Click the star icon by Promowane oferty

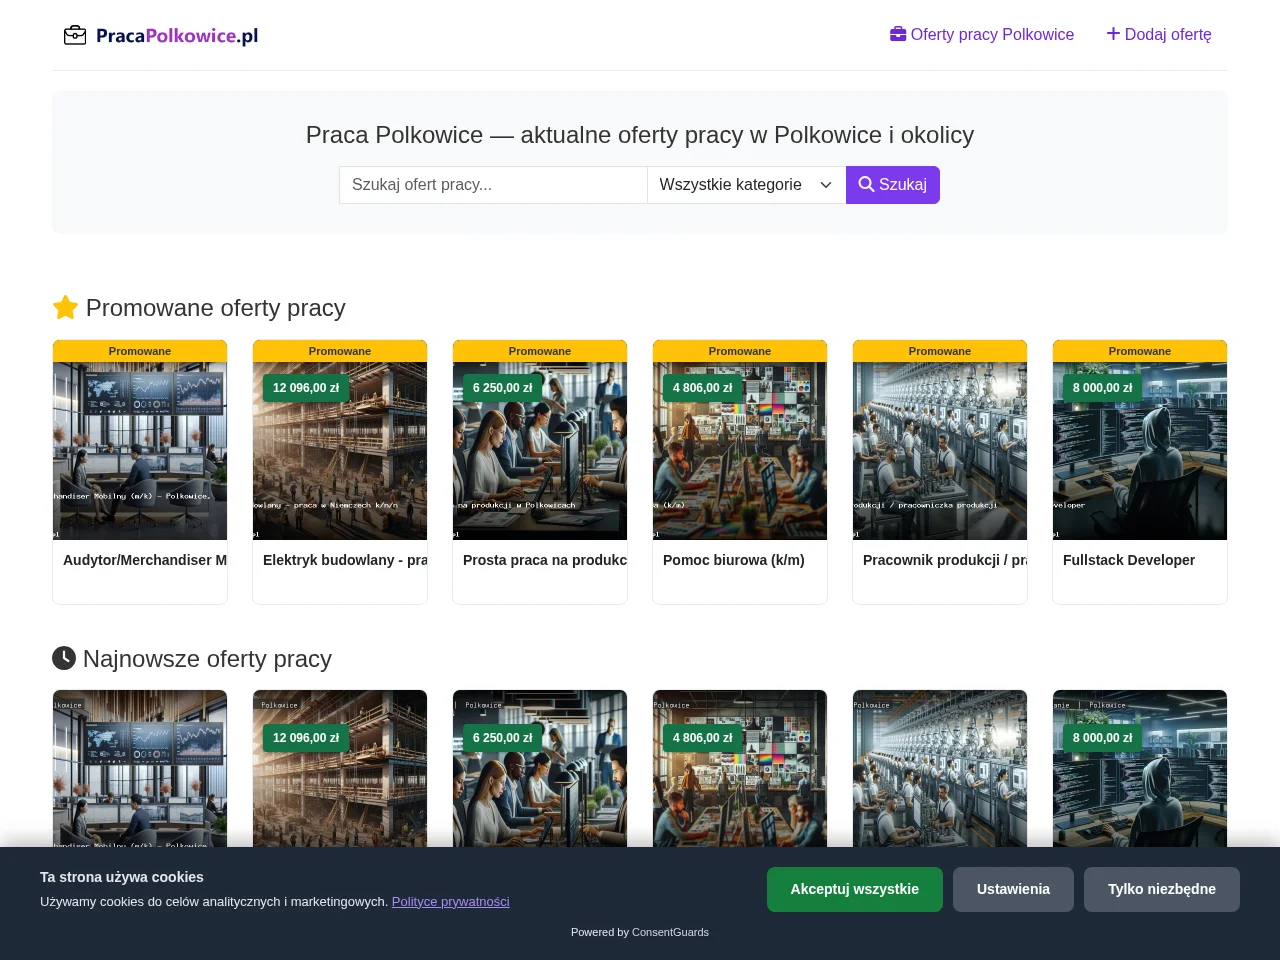tap(65, 307)
